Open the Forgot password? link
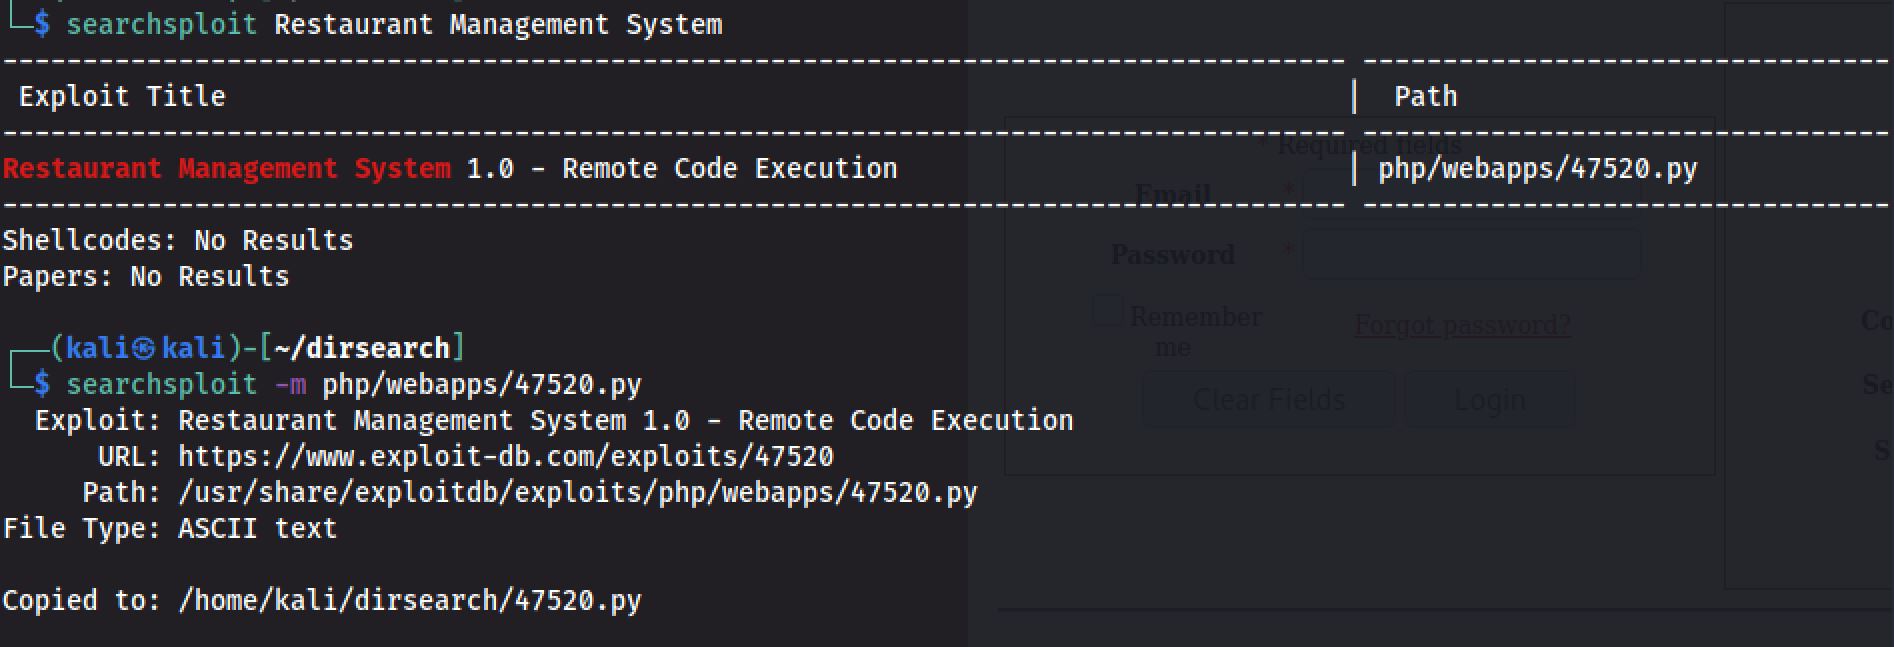Image resolution: width=1894 pixels, height=647 pixels. [x=1462, y=325]
